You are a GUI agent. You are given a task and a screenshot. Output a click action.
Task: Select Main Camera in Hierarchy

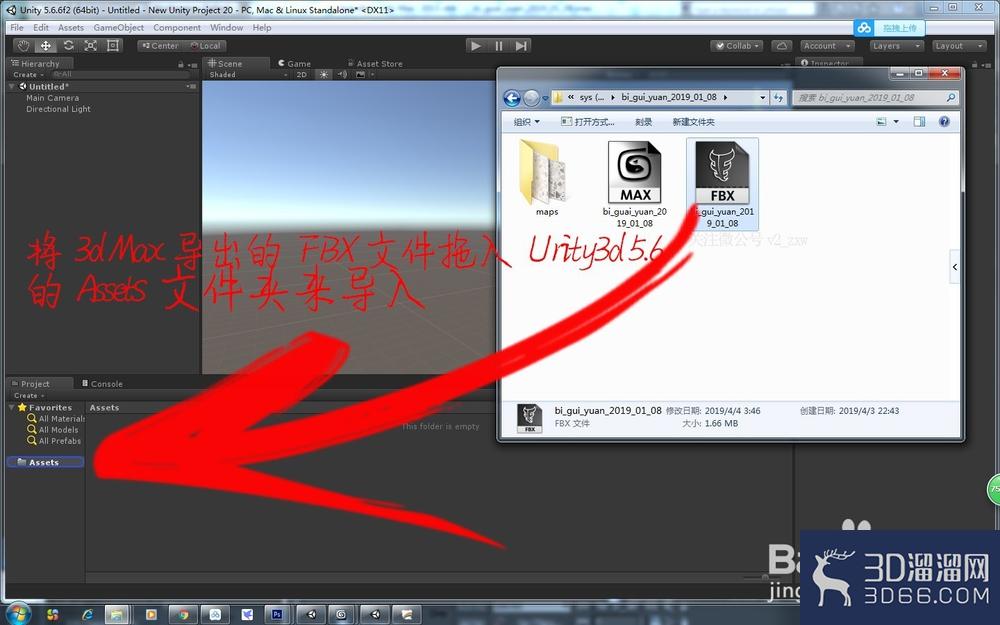pyautogui.click(x=52, y=98)
